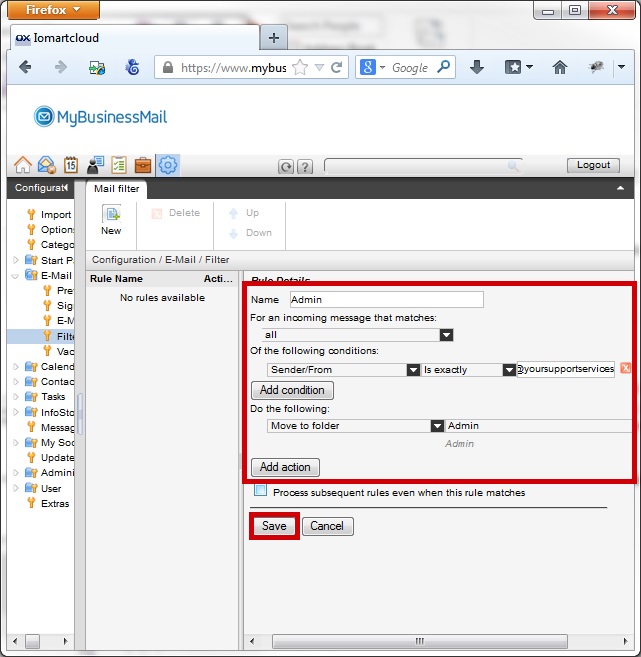Click the Add condition button
This screenshot has height=657, width=641.
pos(292,390)
